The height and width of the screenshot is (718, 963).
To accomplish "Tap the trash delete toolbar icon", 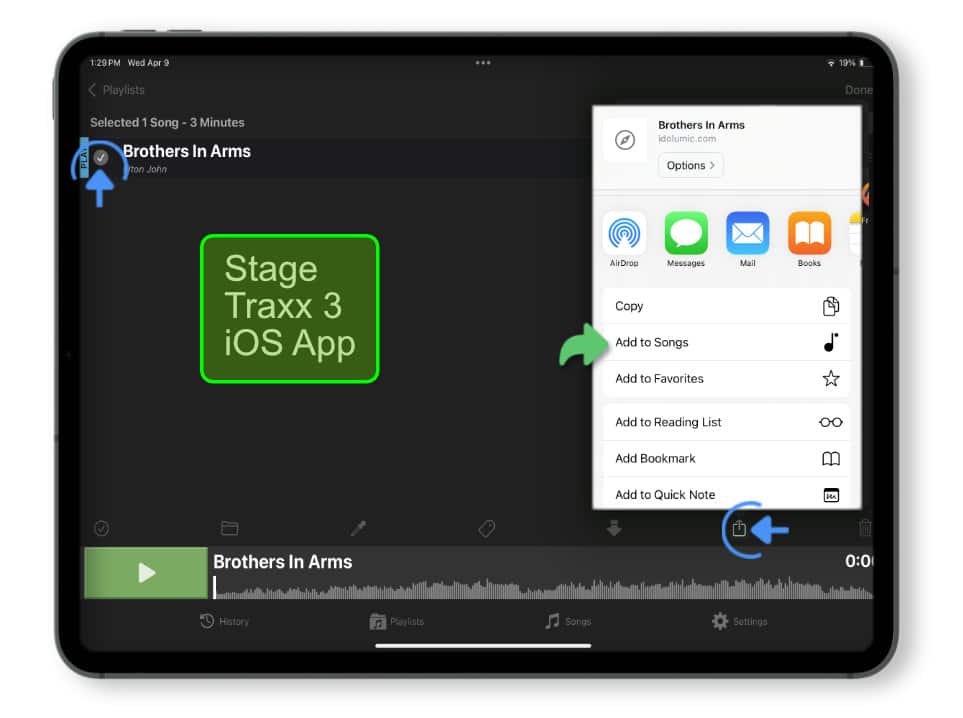I will click(x=865, y=528).
